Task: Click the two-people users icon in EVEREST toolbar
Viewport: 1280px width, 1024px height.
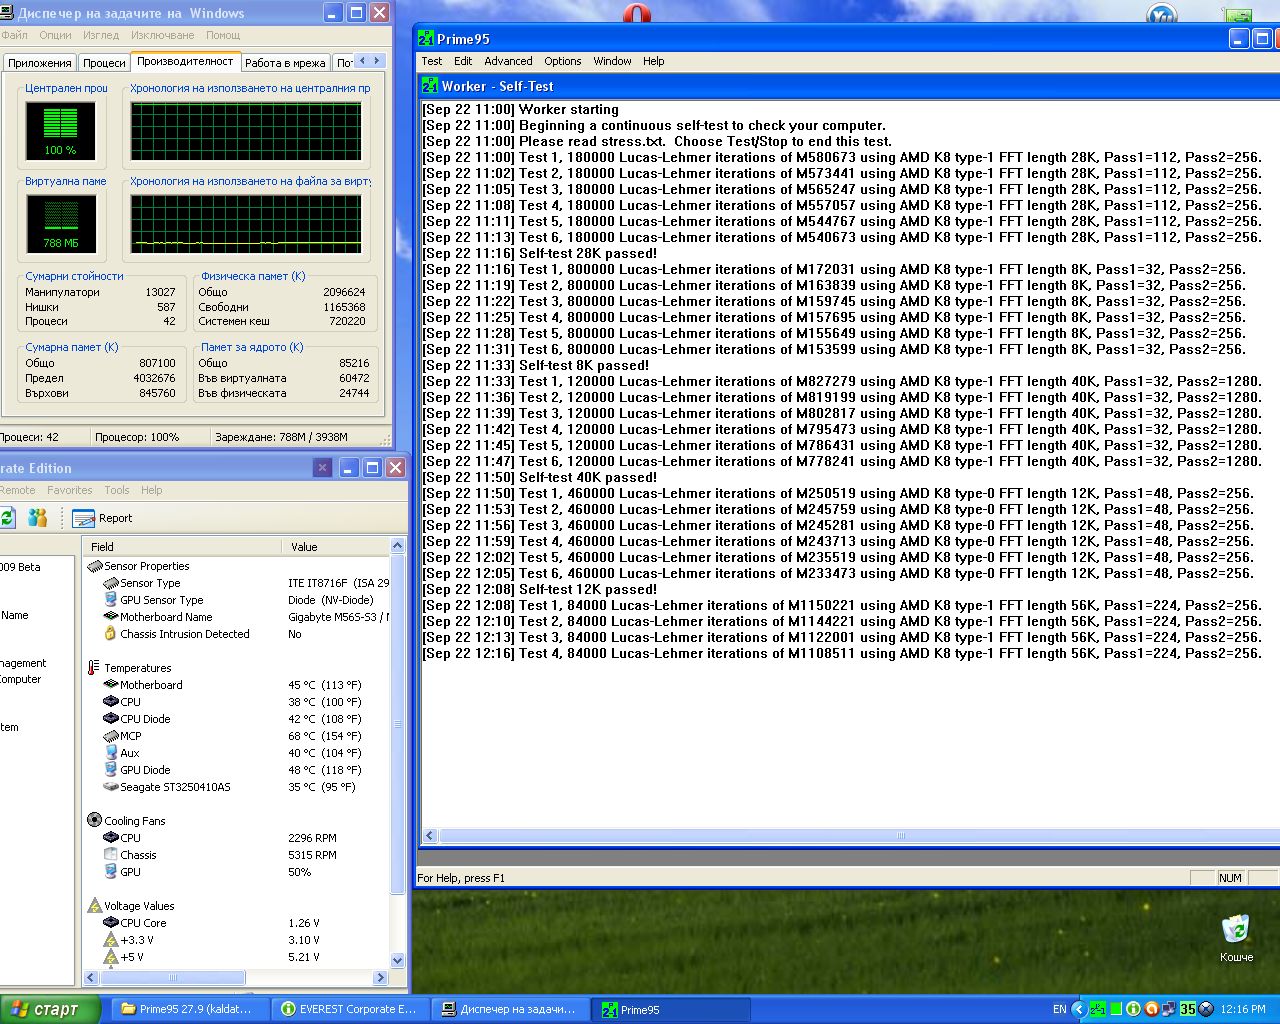Action: click(x=38, y=518)
